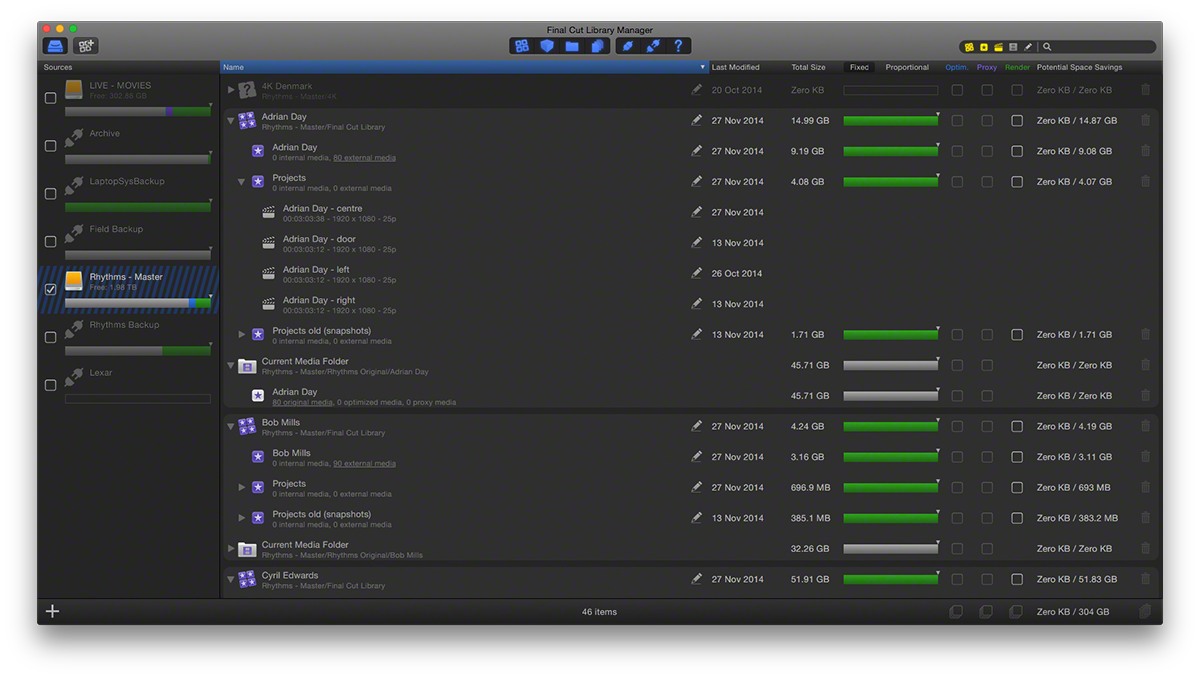This screenshot has height=678, width=1200.
Task: Enable the LaptopSysBackup source checkbox
Action: pos(51,194)
